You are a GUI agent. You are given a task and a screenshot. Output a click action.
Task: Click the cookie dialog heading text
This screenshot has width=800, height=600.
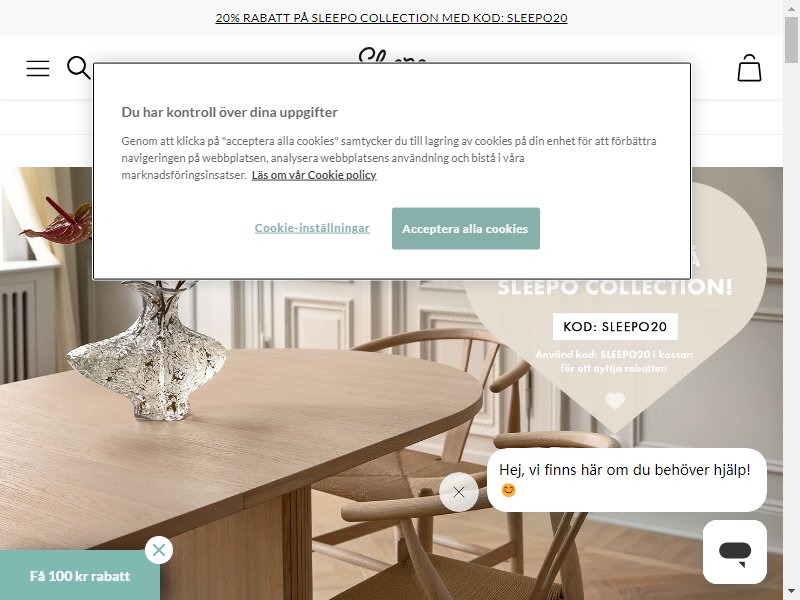[x=230, y=112]
